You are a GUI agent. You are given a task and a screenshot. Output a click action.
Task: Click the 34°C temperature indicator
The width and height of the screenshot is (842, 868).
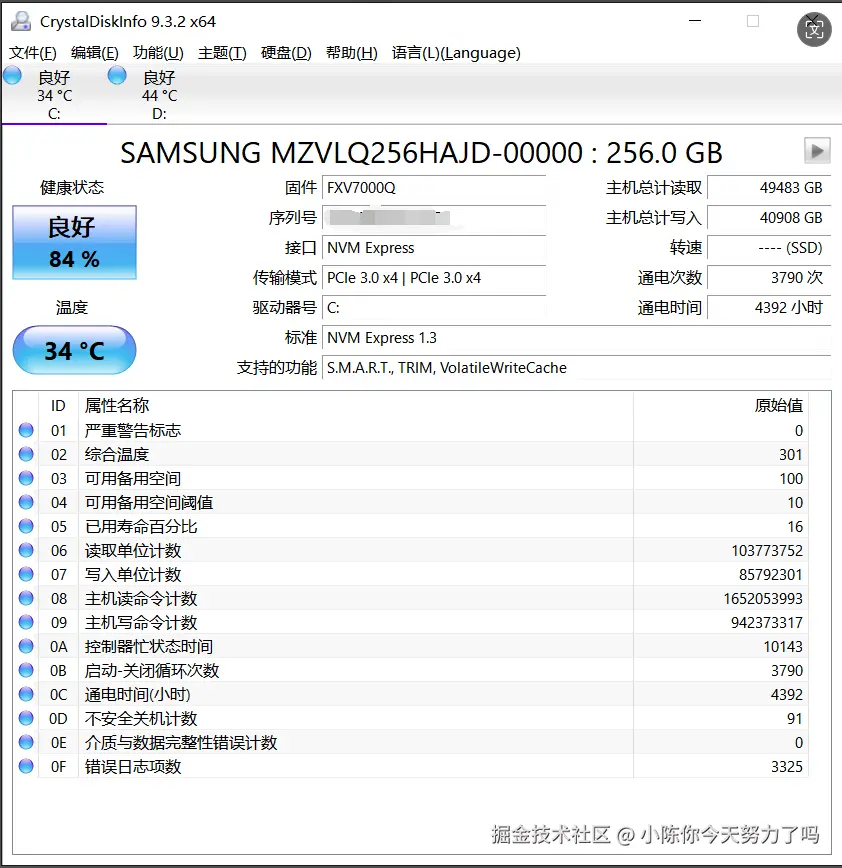click(73, 350)
